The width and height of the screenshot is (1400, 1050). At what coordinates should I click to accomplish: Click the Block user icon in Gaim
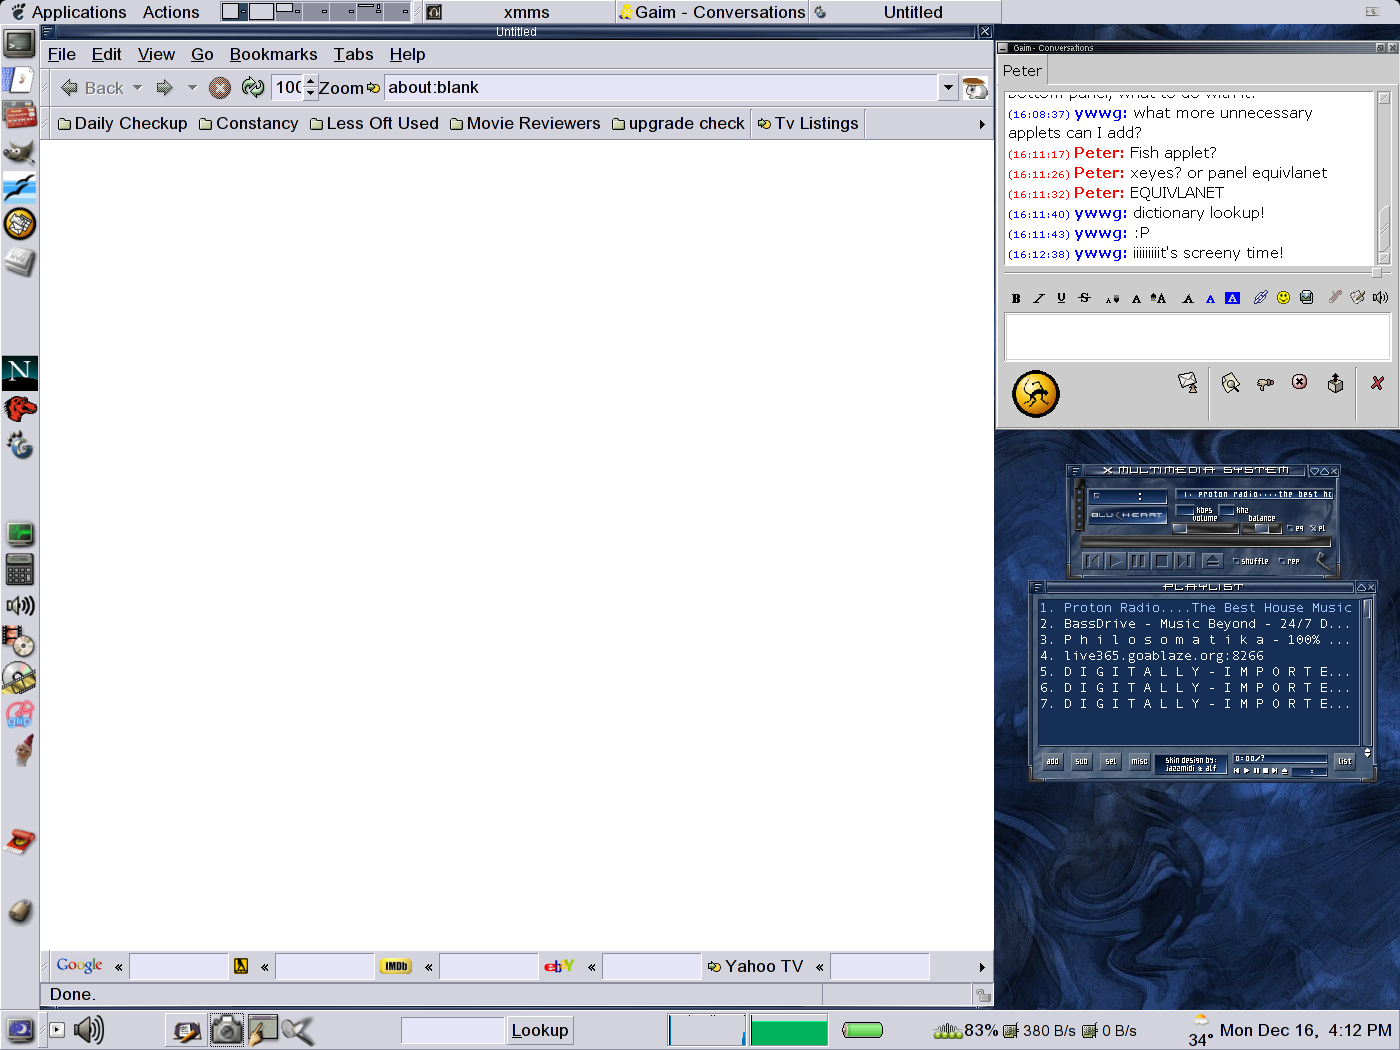pos(1299,382)
